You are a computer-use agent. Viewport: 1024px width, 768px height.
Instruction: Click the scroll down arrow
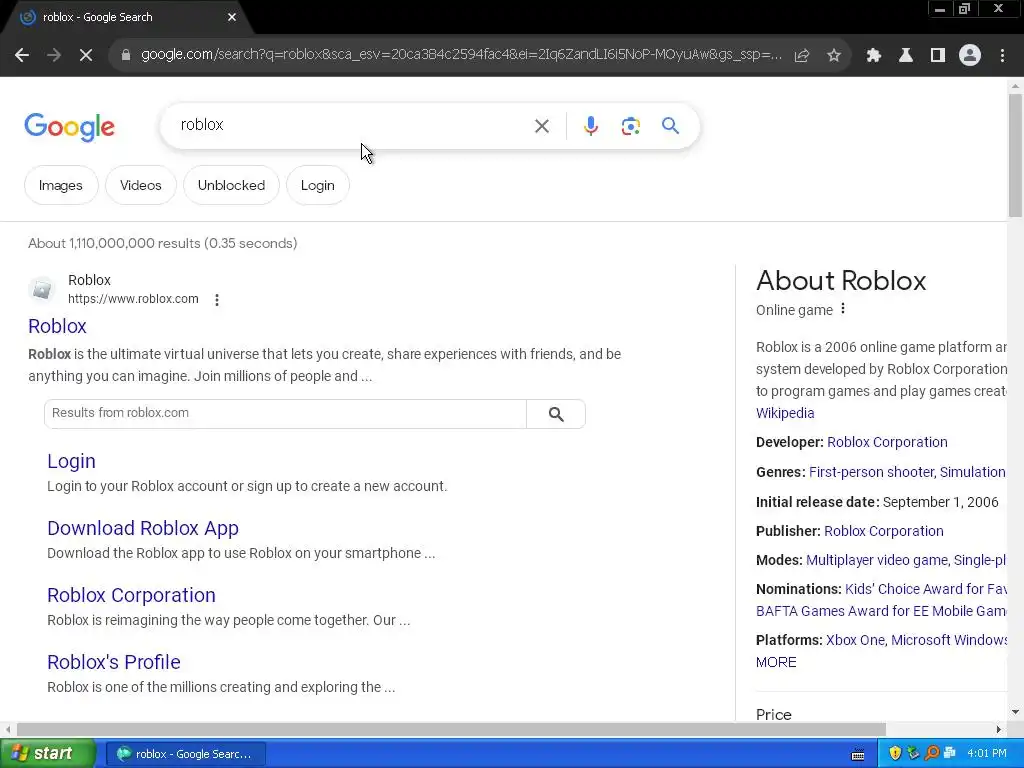click(x=1016, y=712)
